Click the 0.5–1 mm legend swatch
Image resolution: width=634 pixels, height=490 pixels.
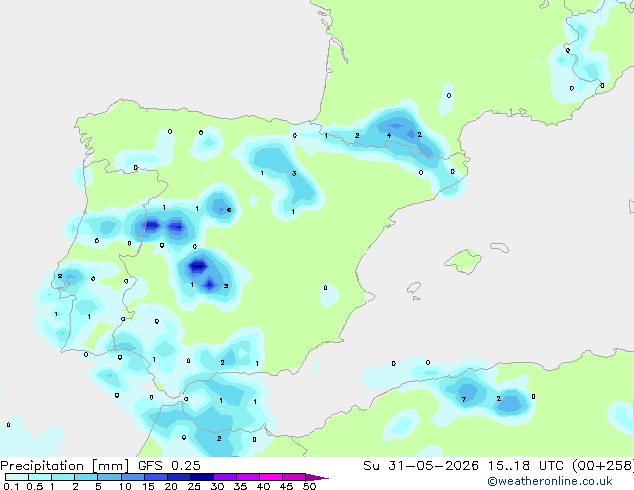click(x=40, y=477)
